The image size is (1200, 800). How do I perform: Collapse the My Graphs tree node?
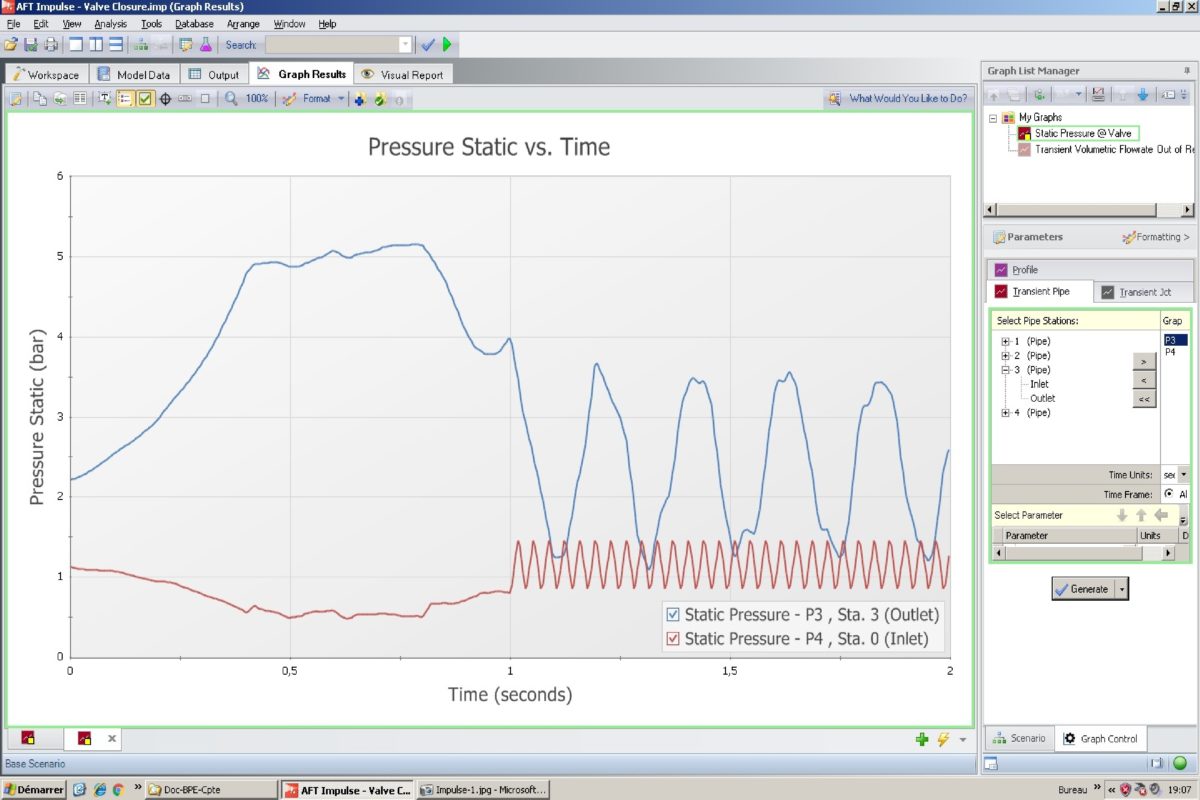pyautogui.click(x=993, y=118)
